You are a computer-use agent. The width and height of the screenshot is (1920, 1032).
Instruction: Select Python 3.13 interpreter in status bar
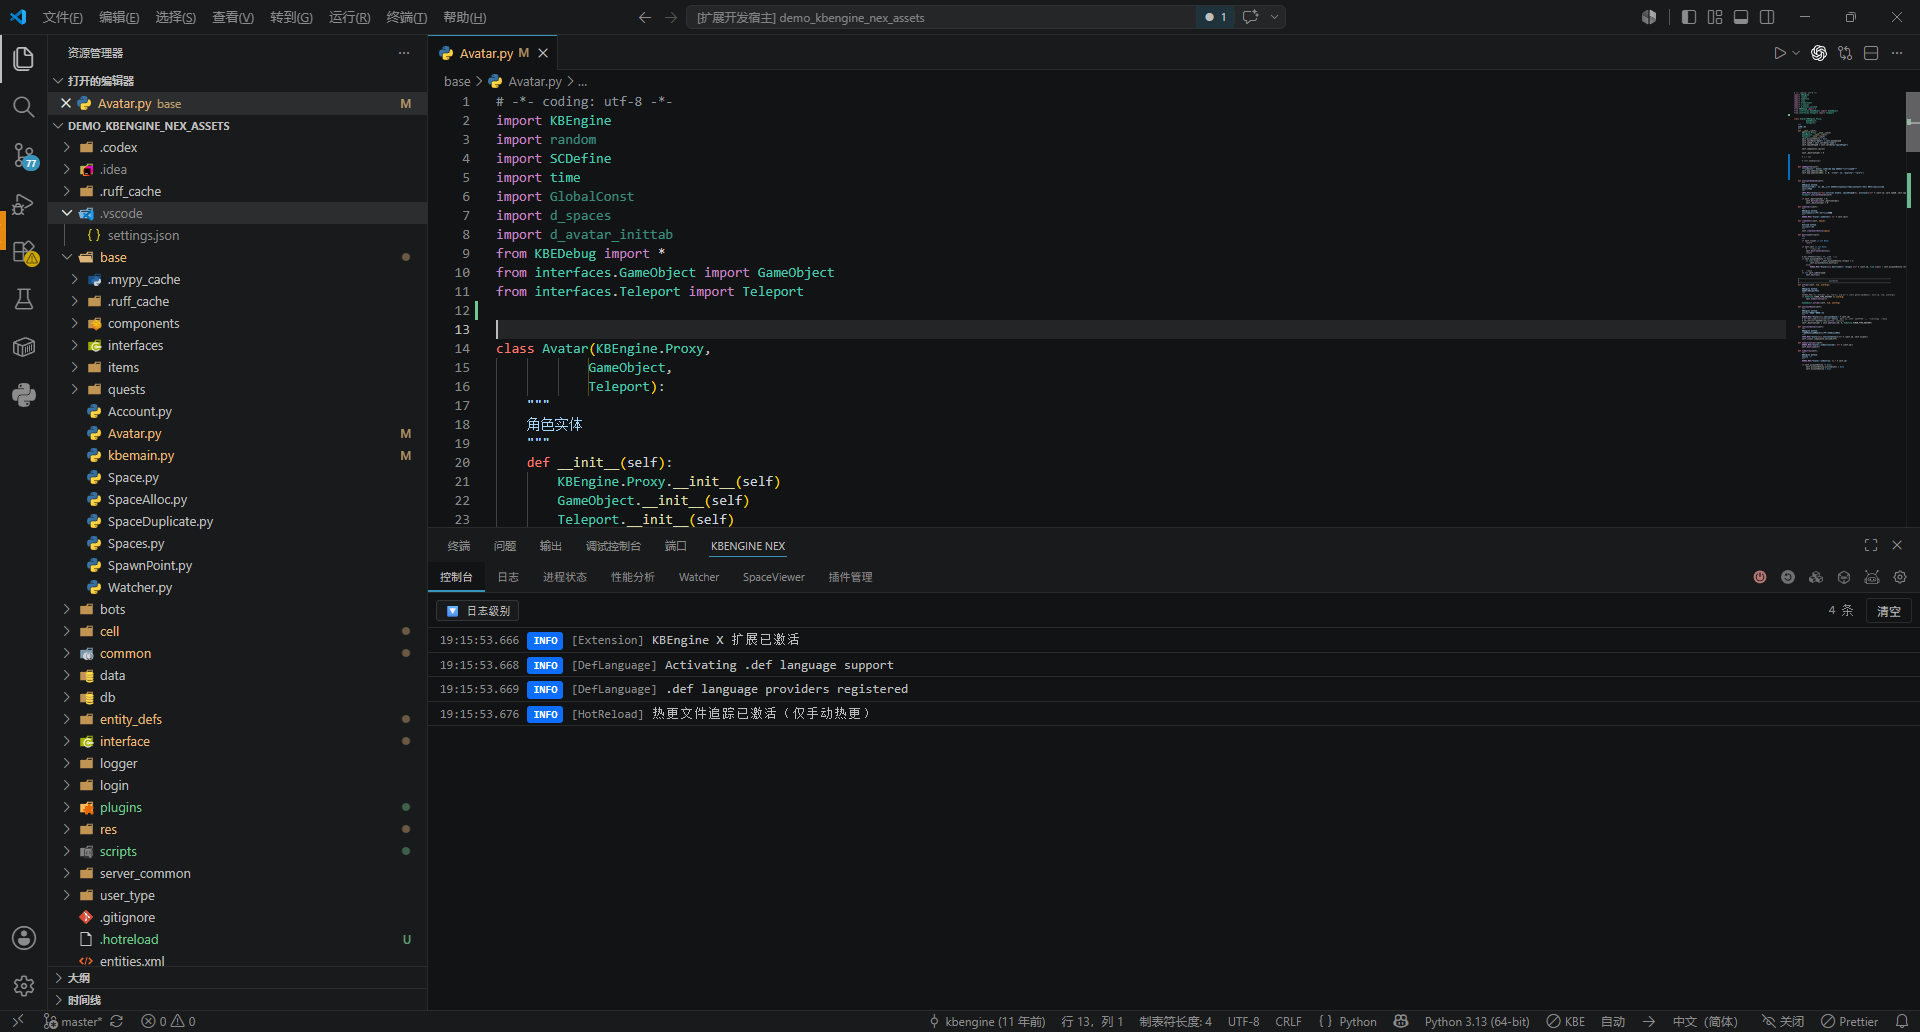tap(1477, 1021)
